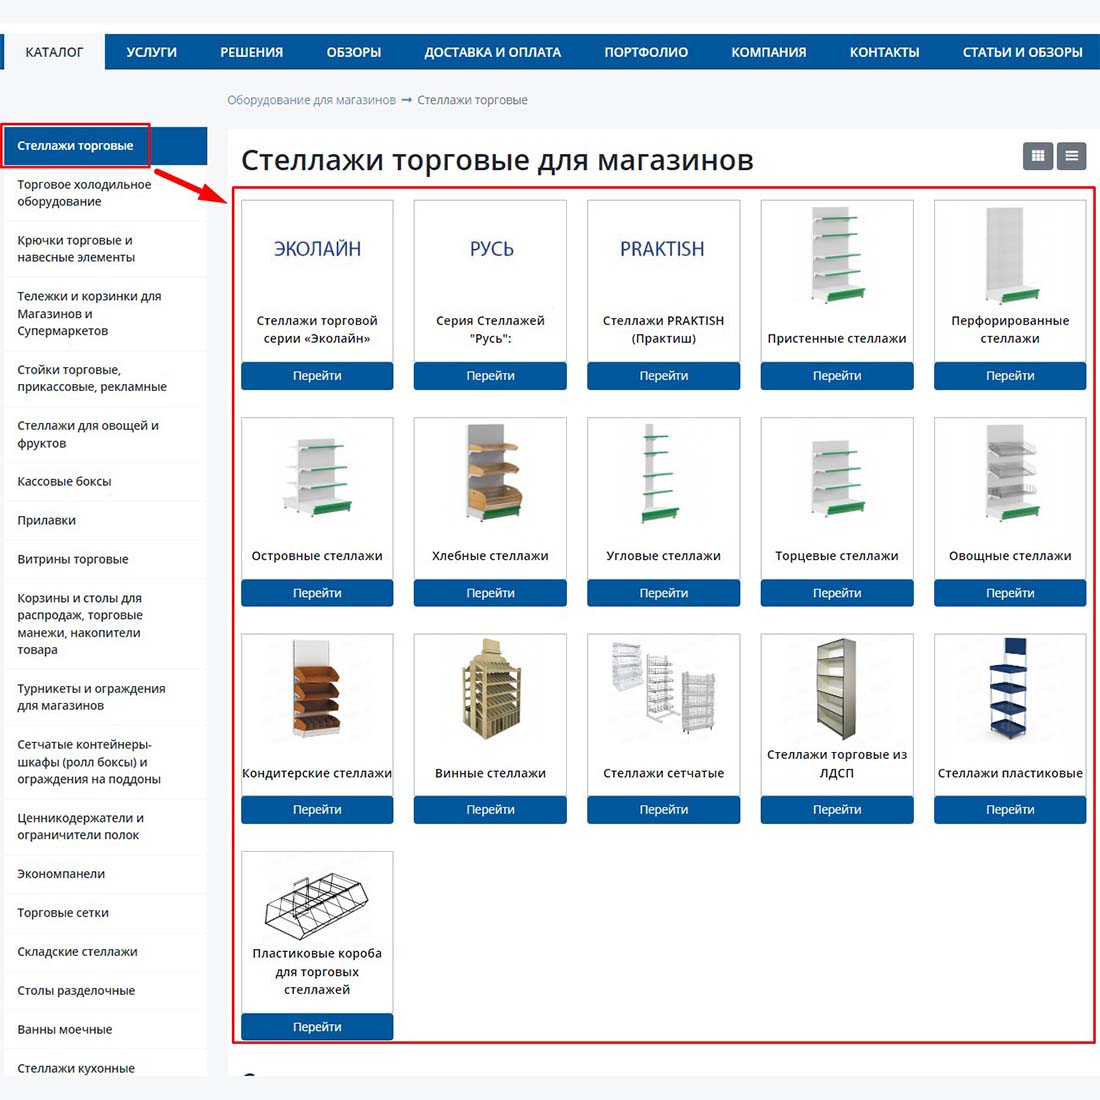Screen dimensions: 1100x1100
Task: Open the КОНТАКТЫ menu item
Action: (884, 52)
